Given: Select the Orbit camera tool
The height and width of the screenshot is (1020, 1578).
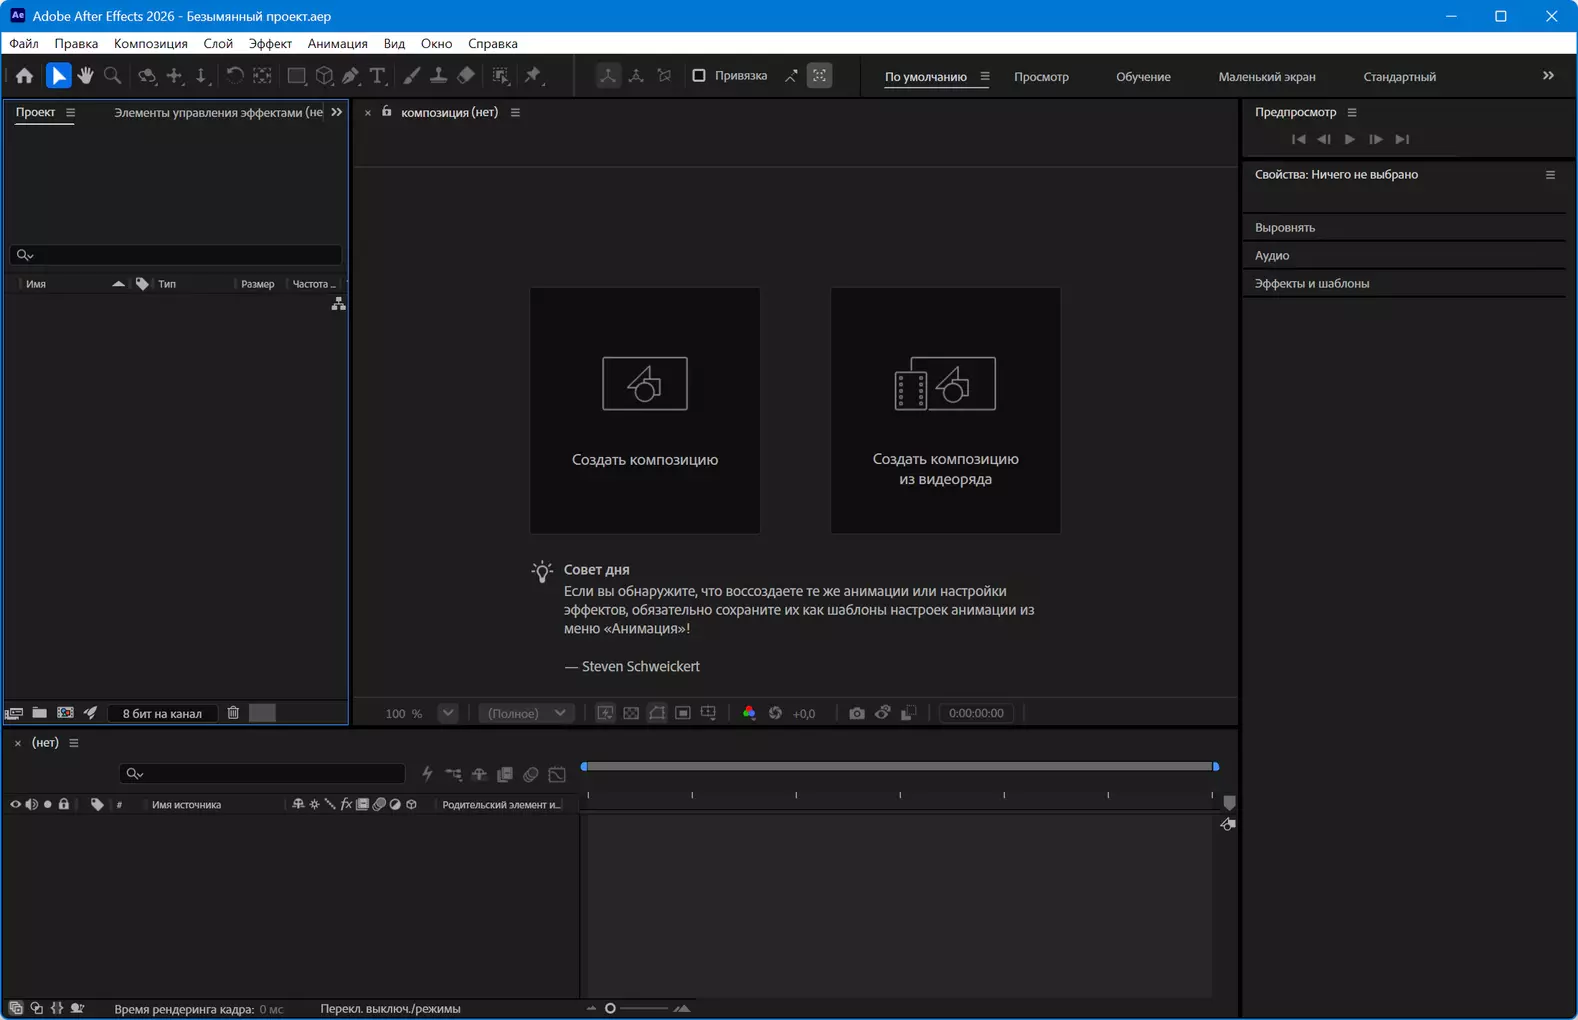Looking at the screenshot, I should [147, 76].
